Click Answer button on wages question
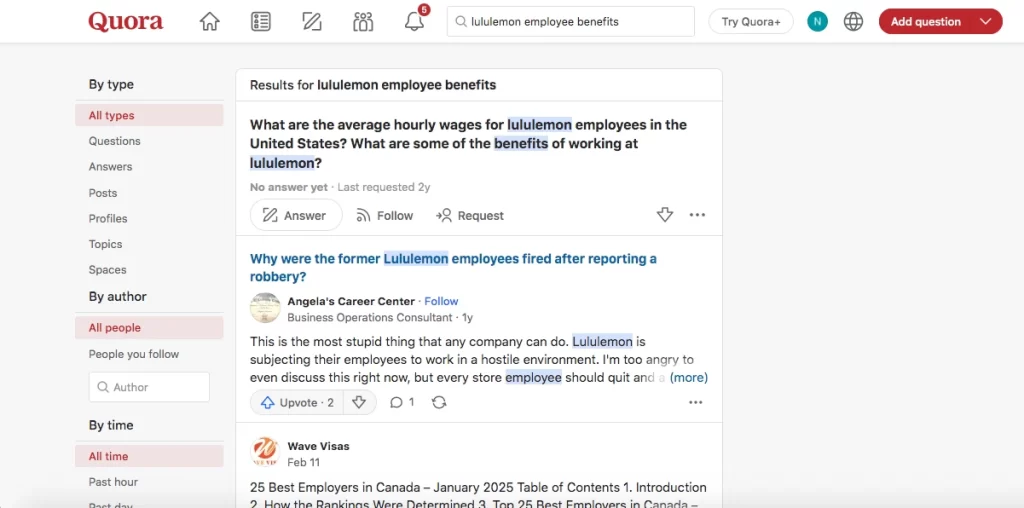This screenshot has height=508, width=1024. [x=296, y=215]
